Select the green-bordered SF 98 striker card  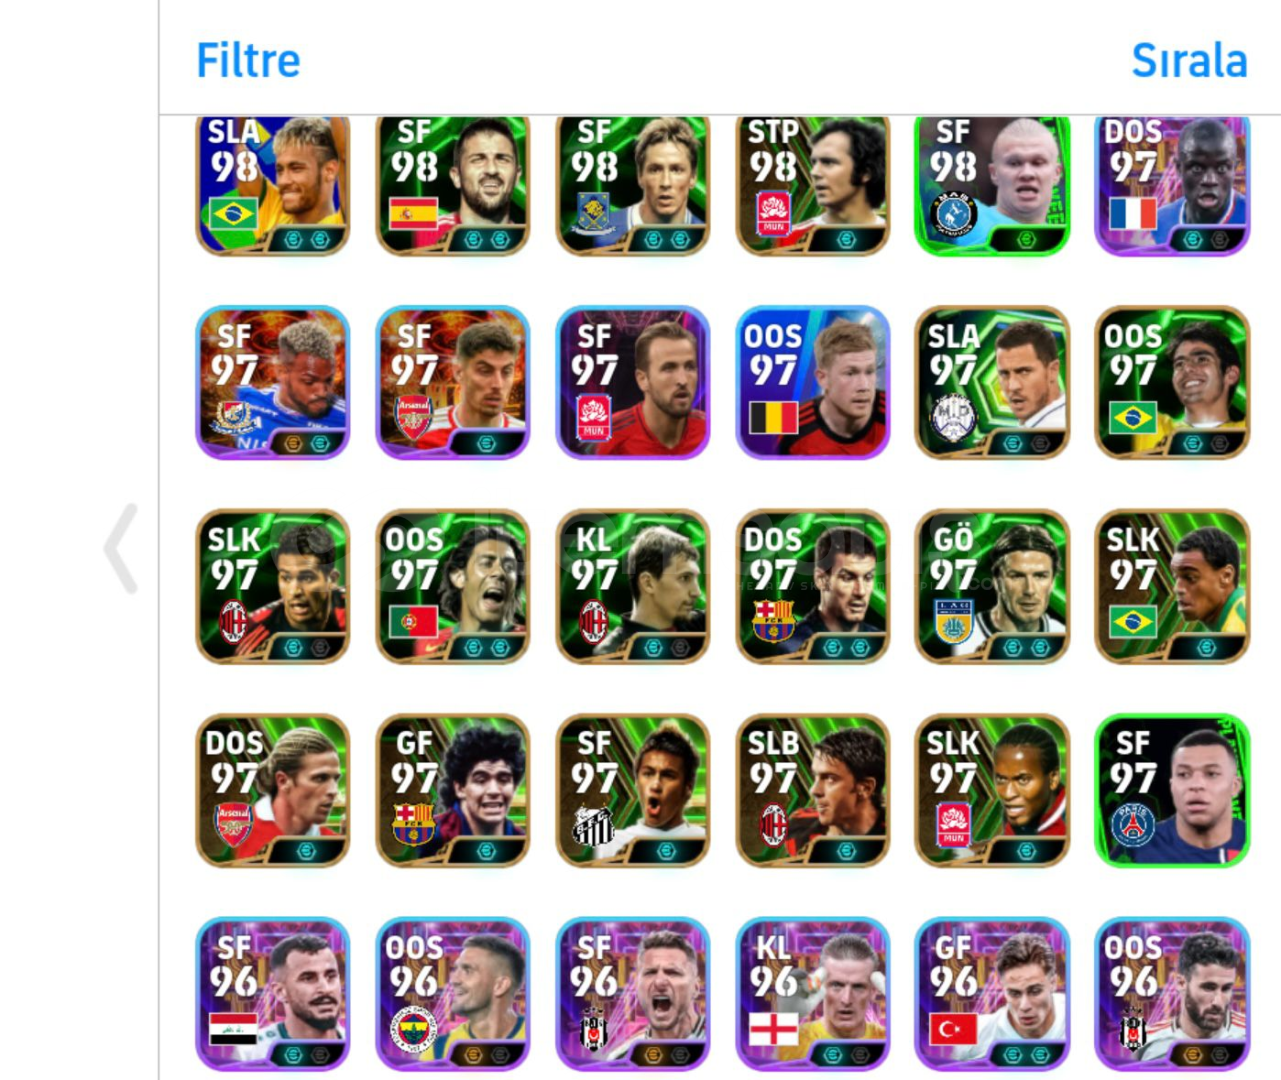(992, 185)
